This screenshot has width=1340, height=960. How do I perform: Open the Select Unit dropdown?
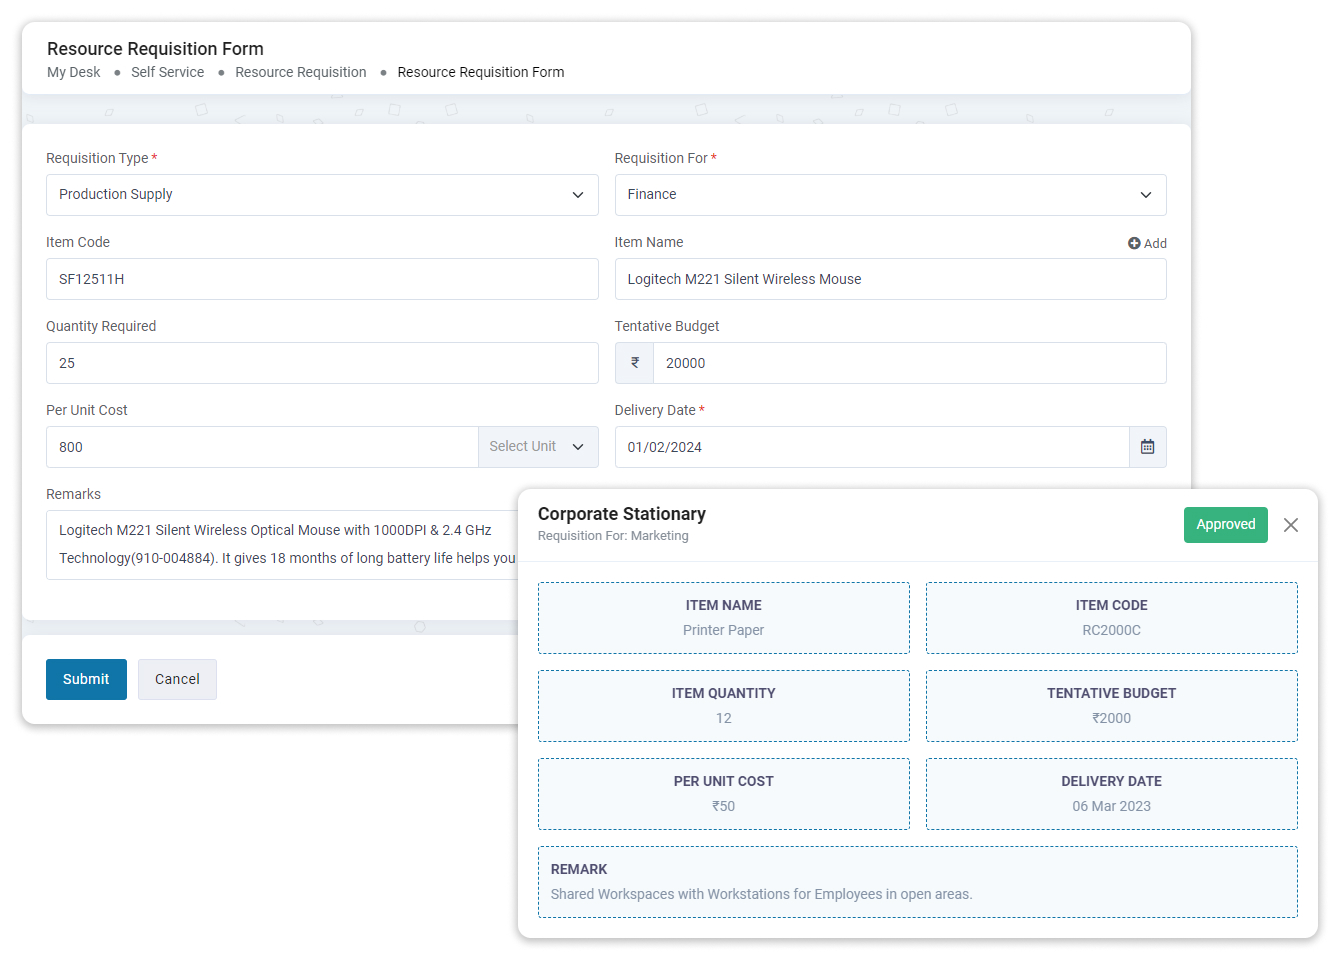tap(537, 447)
